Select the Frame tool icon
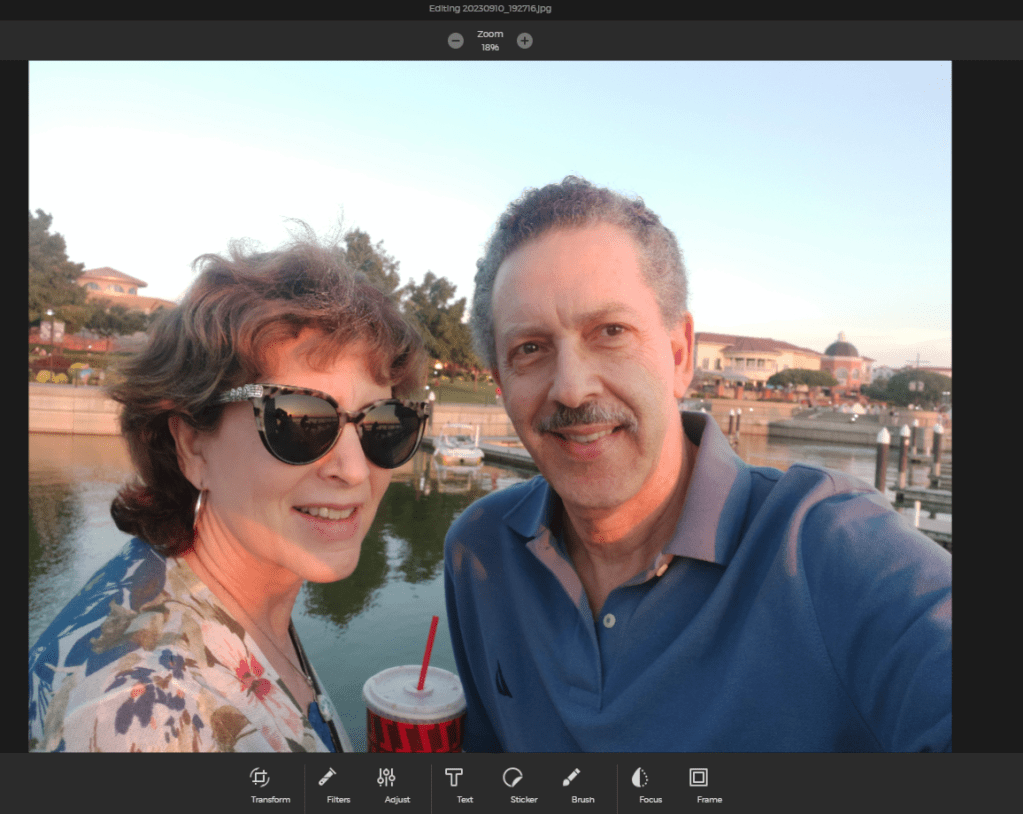 point(698,777)
